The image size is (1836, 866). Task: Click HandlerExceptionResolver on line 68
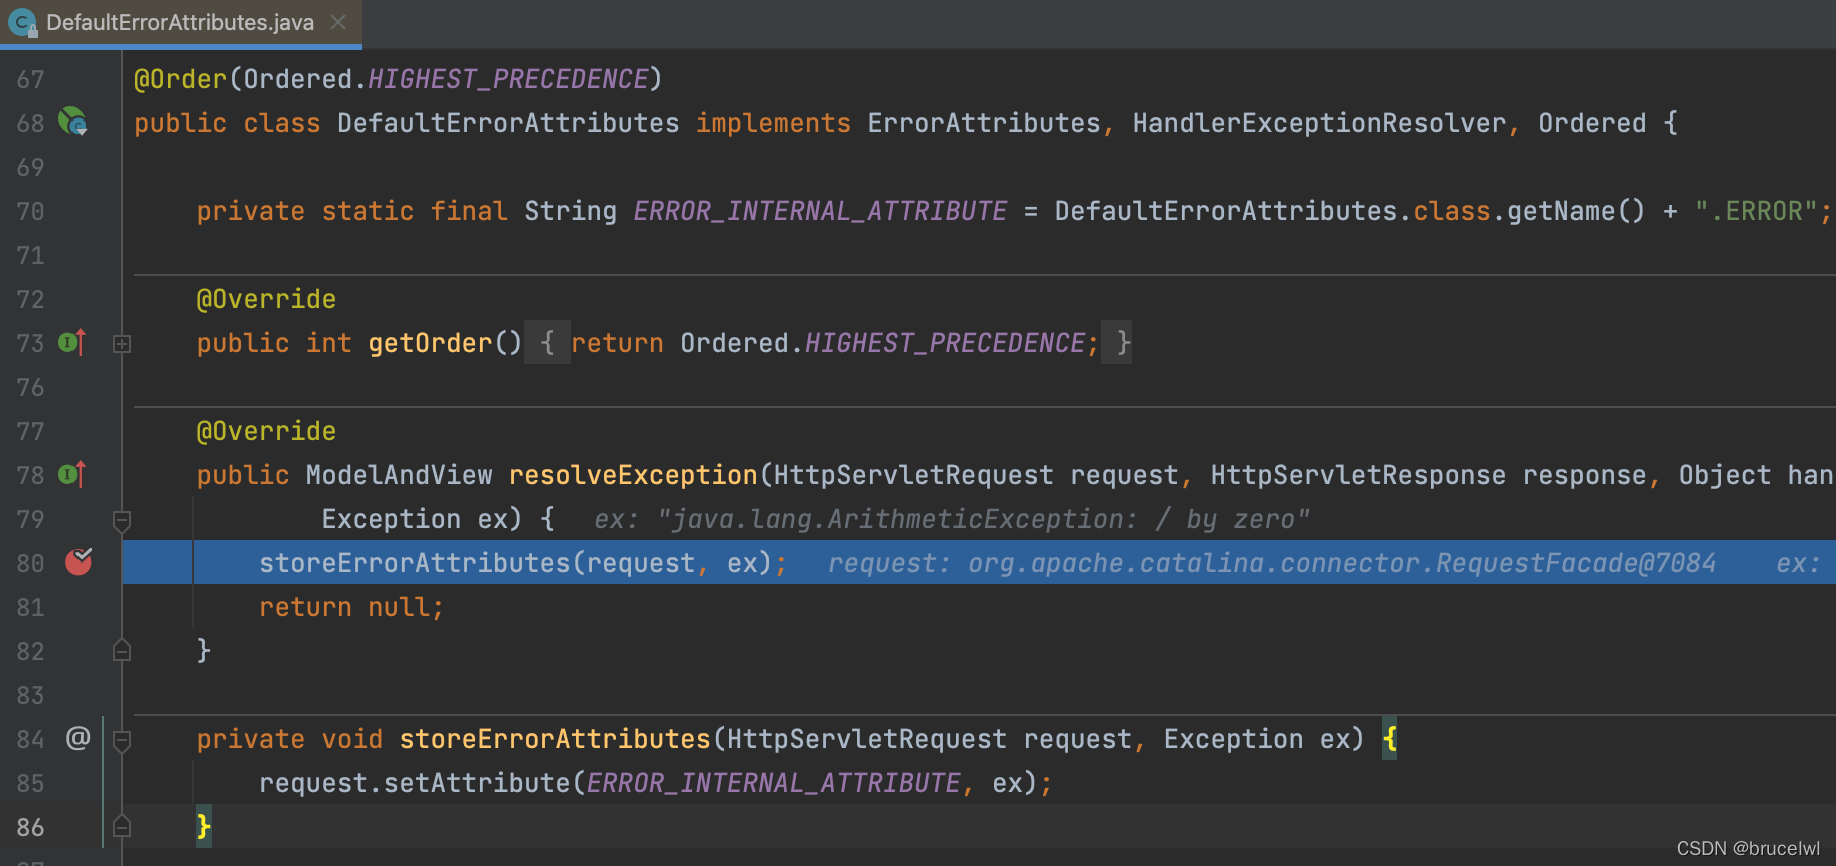point(1319,123)
